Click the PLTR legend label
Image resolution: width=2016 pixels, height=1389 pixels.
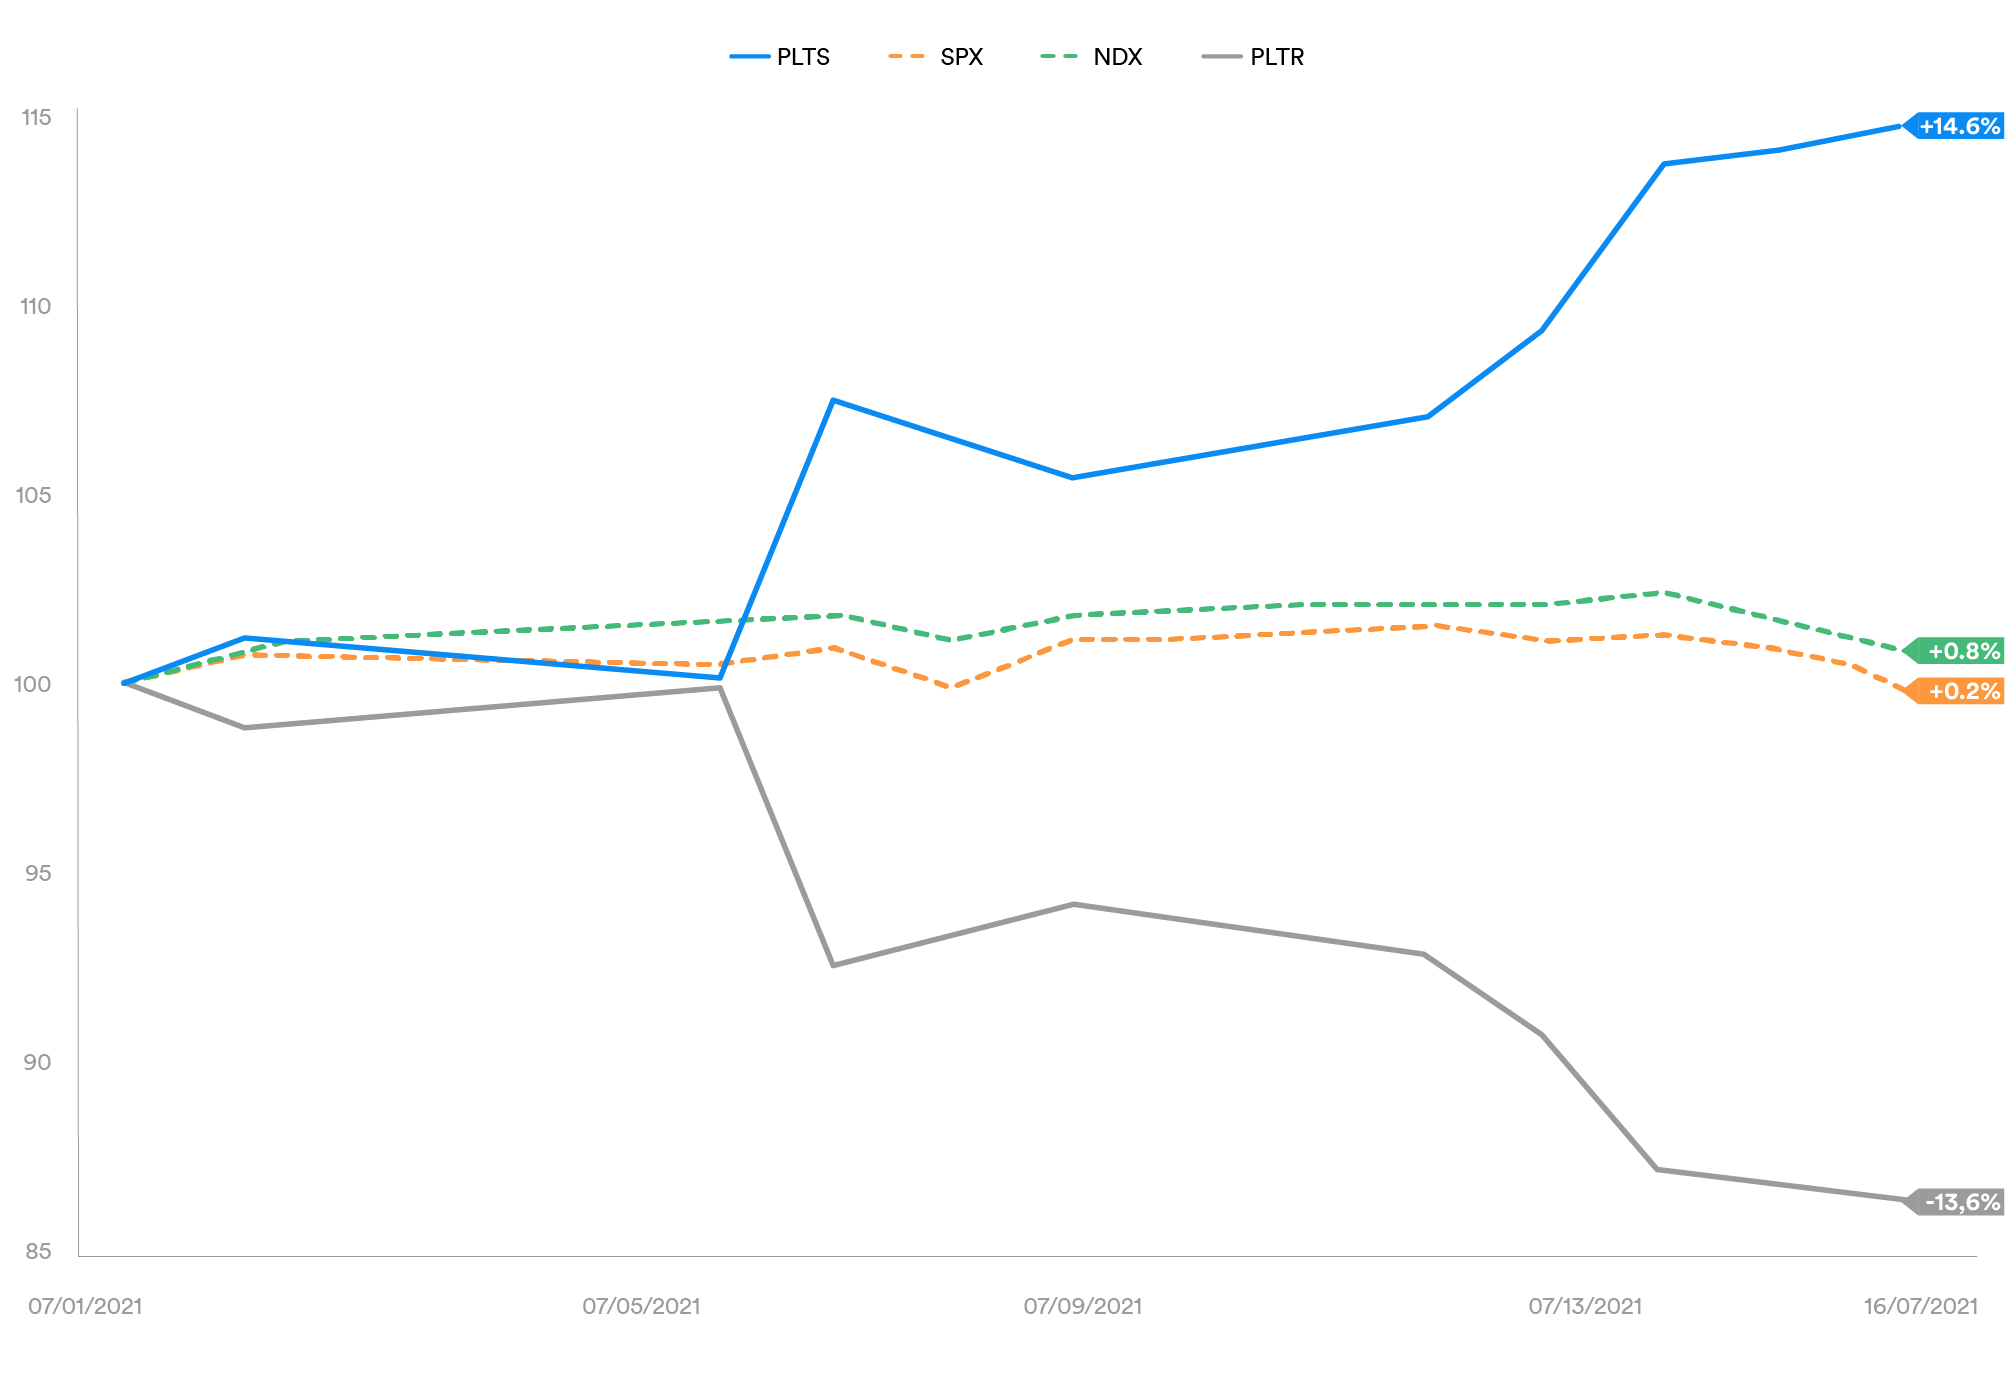click(1277, 57)
